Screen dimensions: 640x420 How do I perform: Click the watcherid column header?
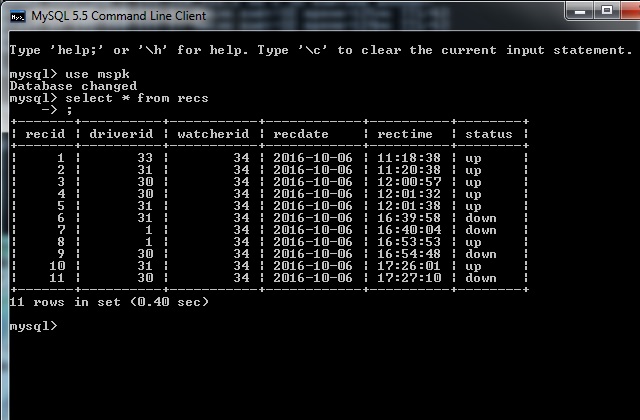click(212, 134)
